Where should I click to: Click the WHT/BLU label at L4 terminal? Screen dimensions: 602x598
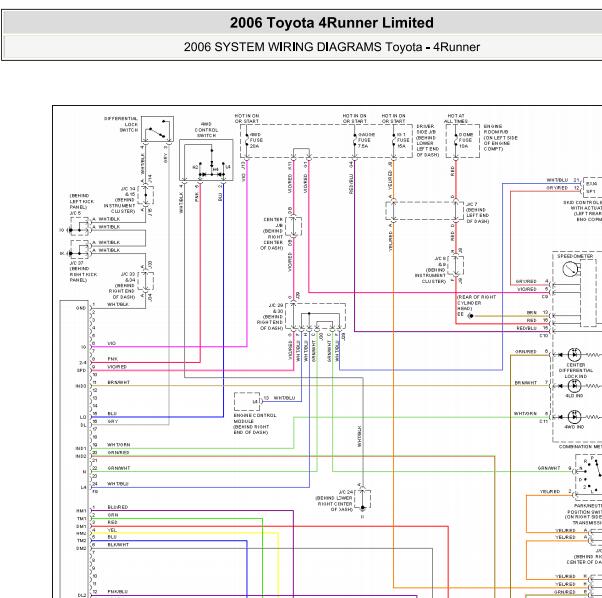click(x=118, y=484)
